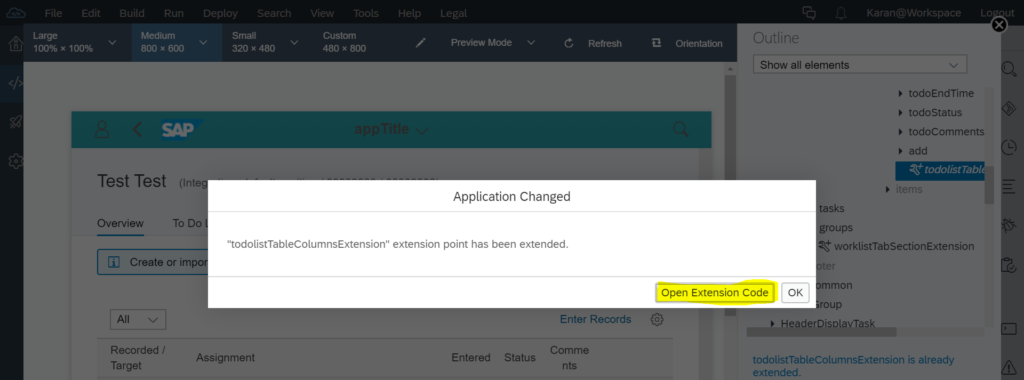Click the Open Extension Code button
This screenshot has width=1024, height=380.
click(714, 293)
